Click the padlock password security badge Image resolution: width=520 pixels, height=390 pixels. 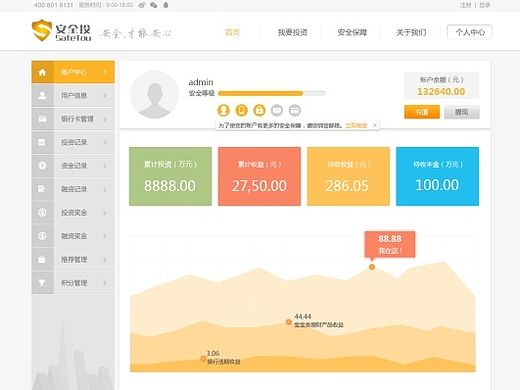pos(259,110)
